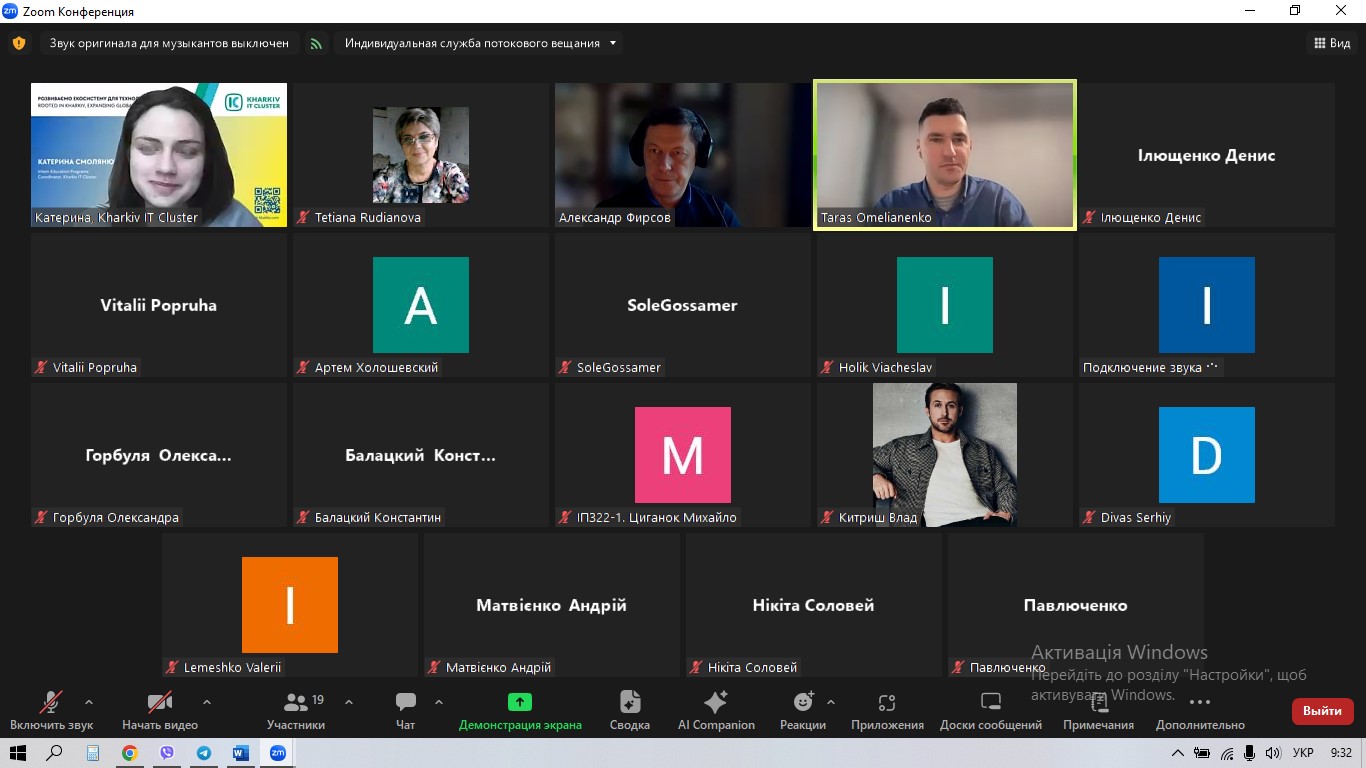Select Ілющенко Денис participant tile
The height and width of the screenshot is (768, 1366).
click(x=1207, y=155)
